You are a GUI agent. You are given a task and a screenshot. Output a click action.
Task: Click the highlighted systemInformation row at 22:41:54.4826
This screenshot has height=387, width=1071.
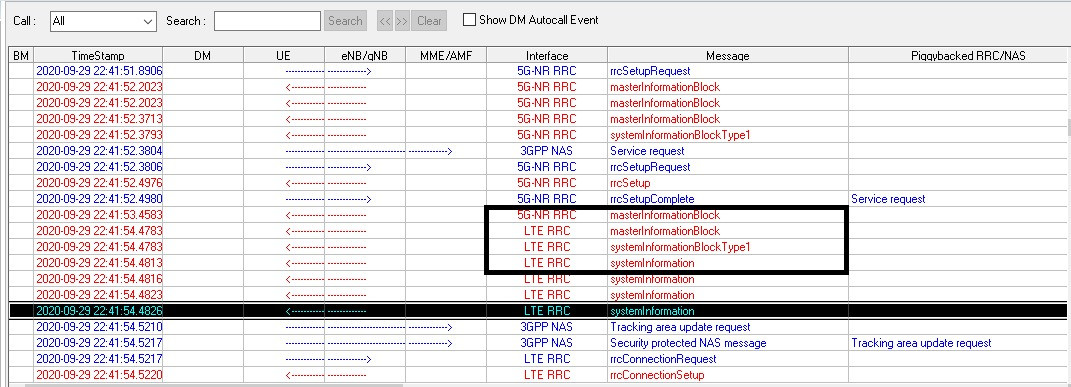pos(538,311)
